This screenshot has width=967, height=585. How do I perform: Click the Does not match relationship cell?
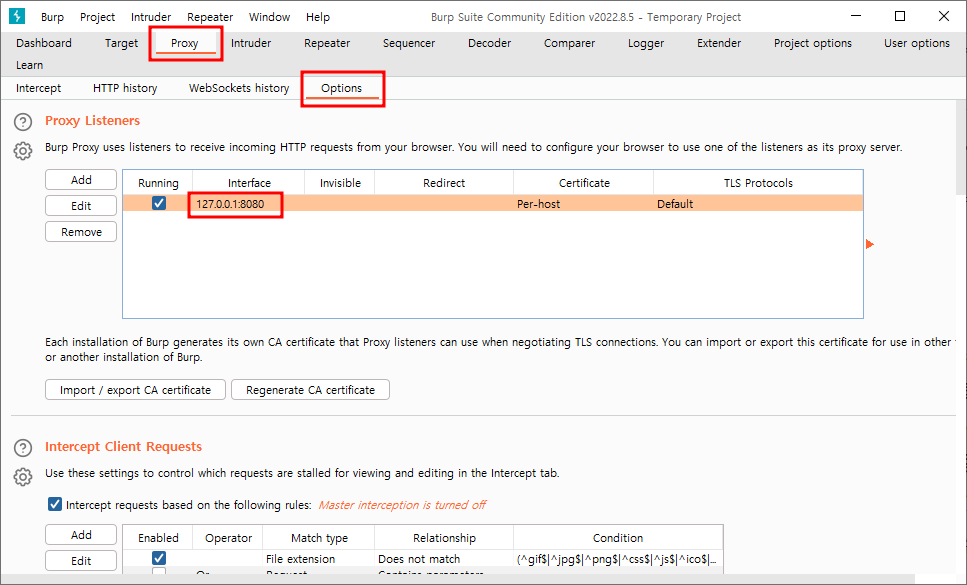click(444, 558)
